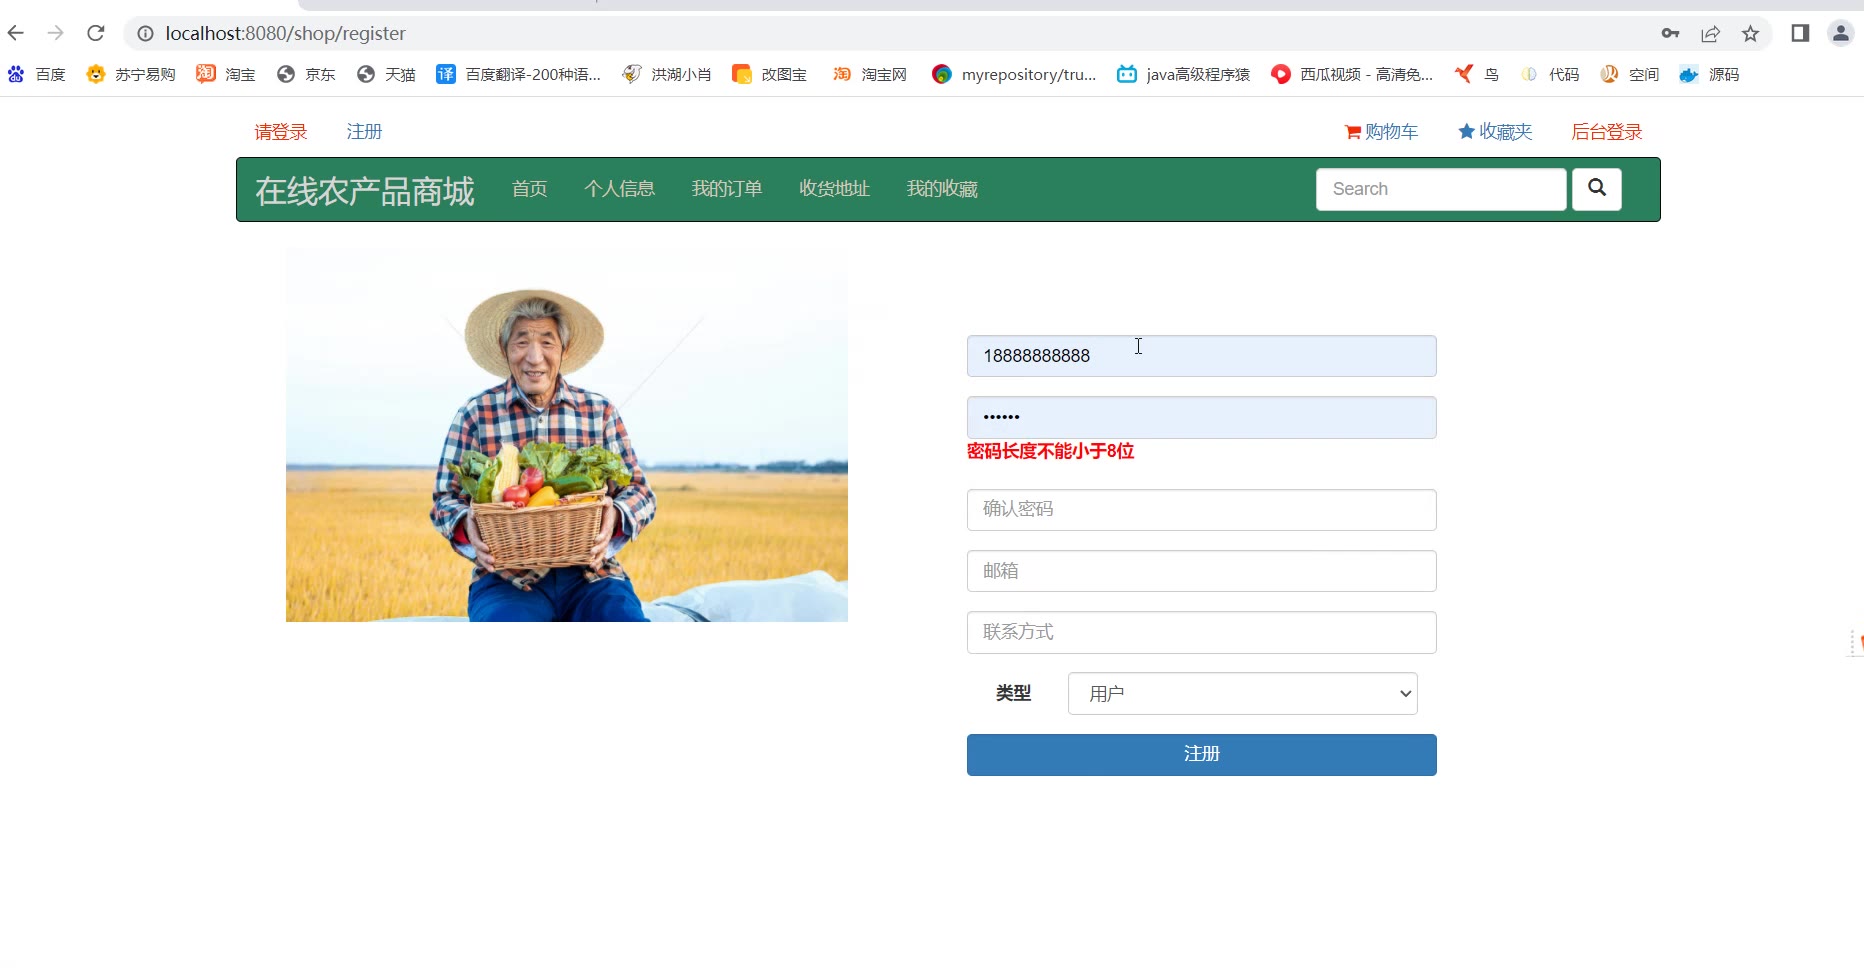Open the 改图宝 bookmark
1864x968 pixels.
[x=769, y=74]
